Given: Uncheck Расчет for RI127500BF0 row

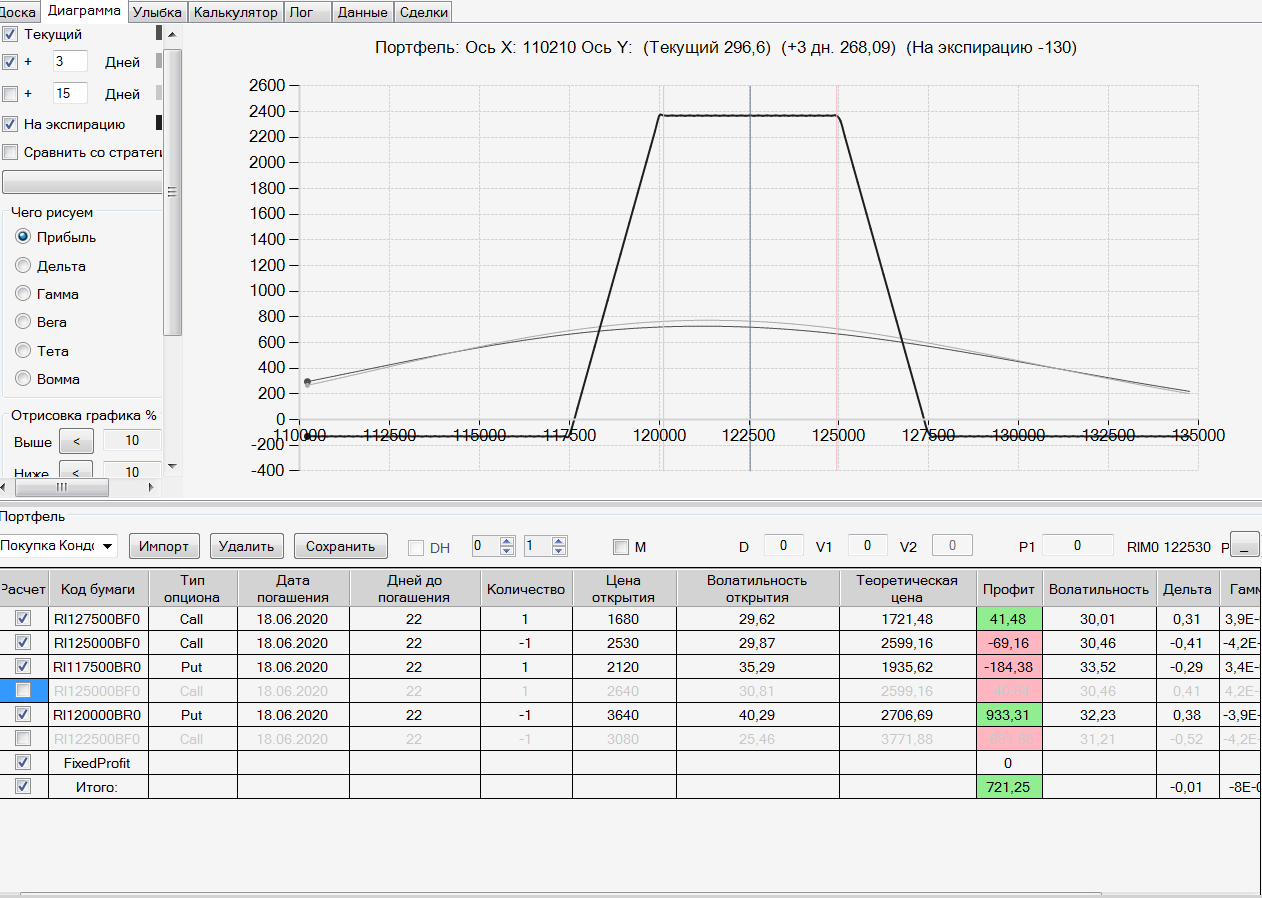Looking at the screenshot, I should (x=23, y=619).
